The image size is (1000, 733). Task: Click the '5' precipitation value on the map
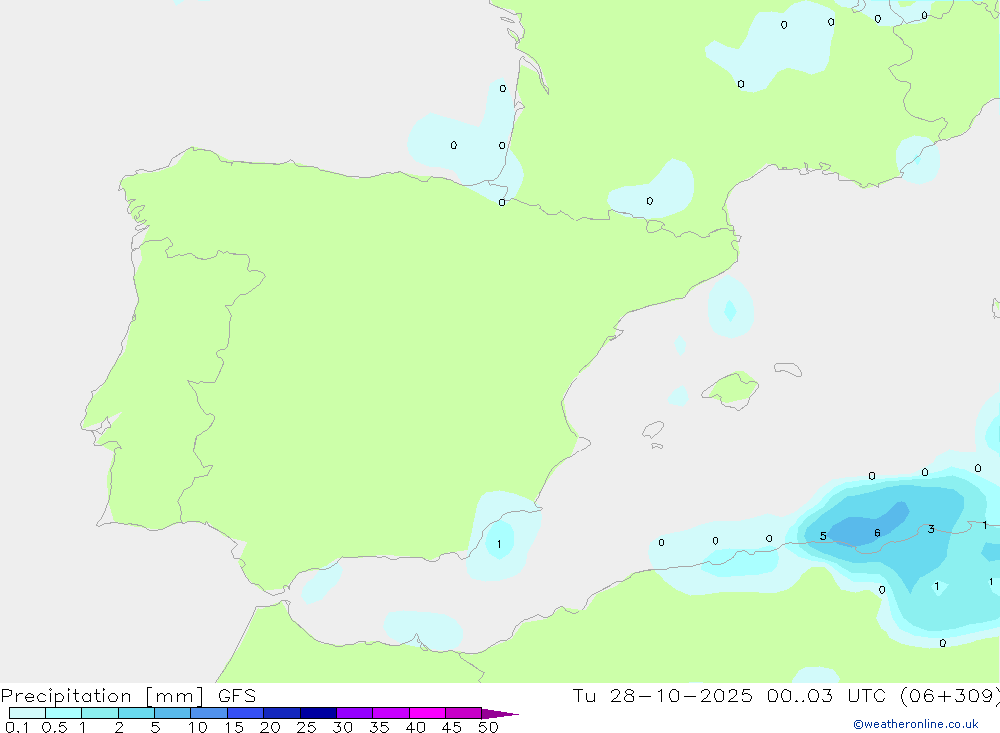823,536
